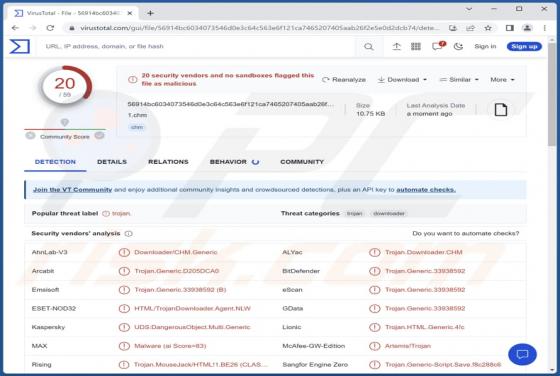Open the apps grid icon

click(416, 46)
